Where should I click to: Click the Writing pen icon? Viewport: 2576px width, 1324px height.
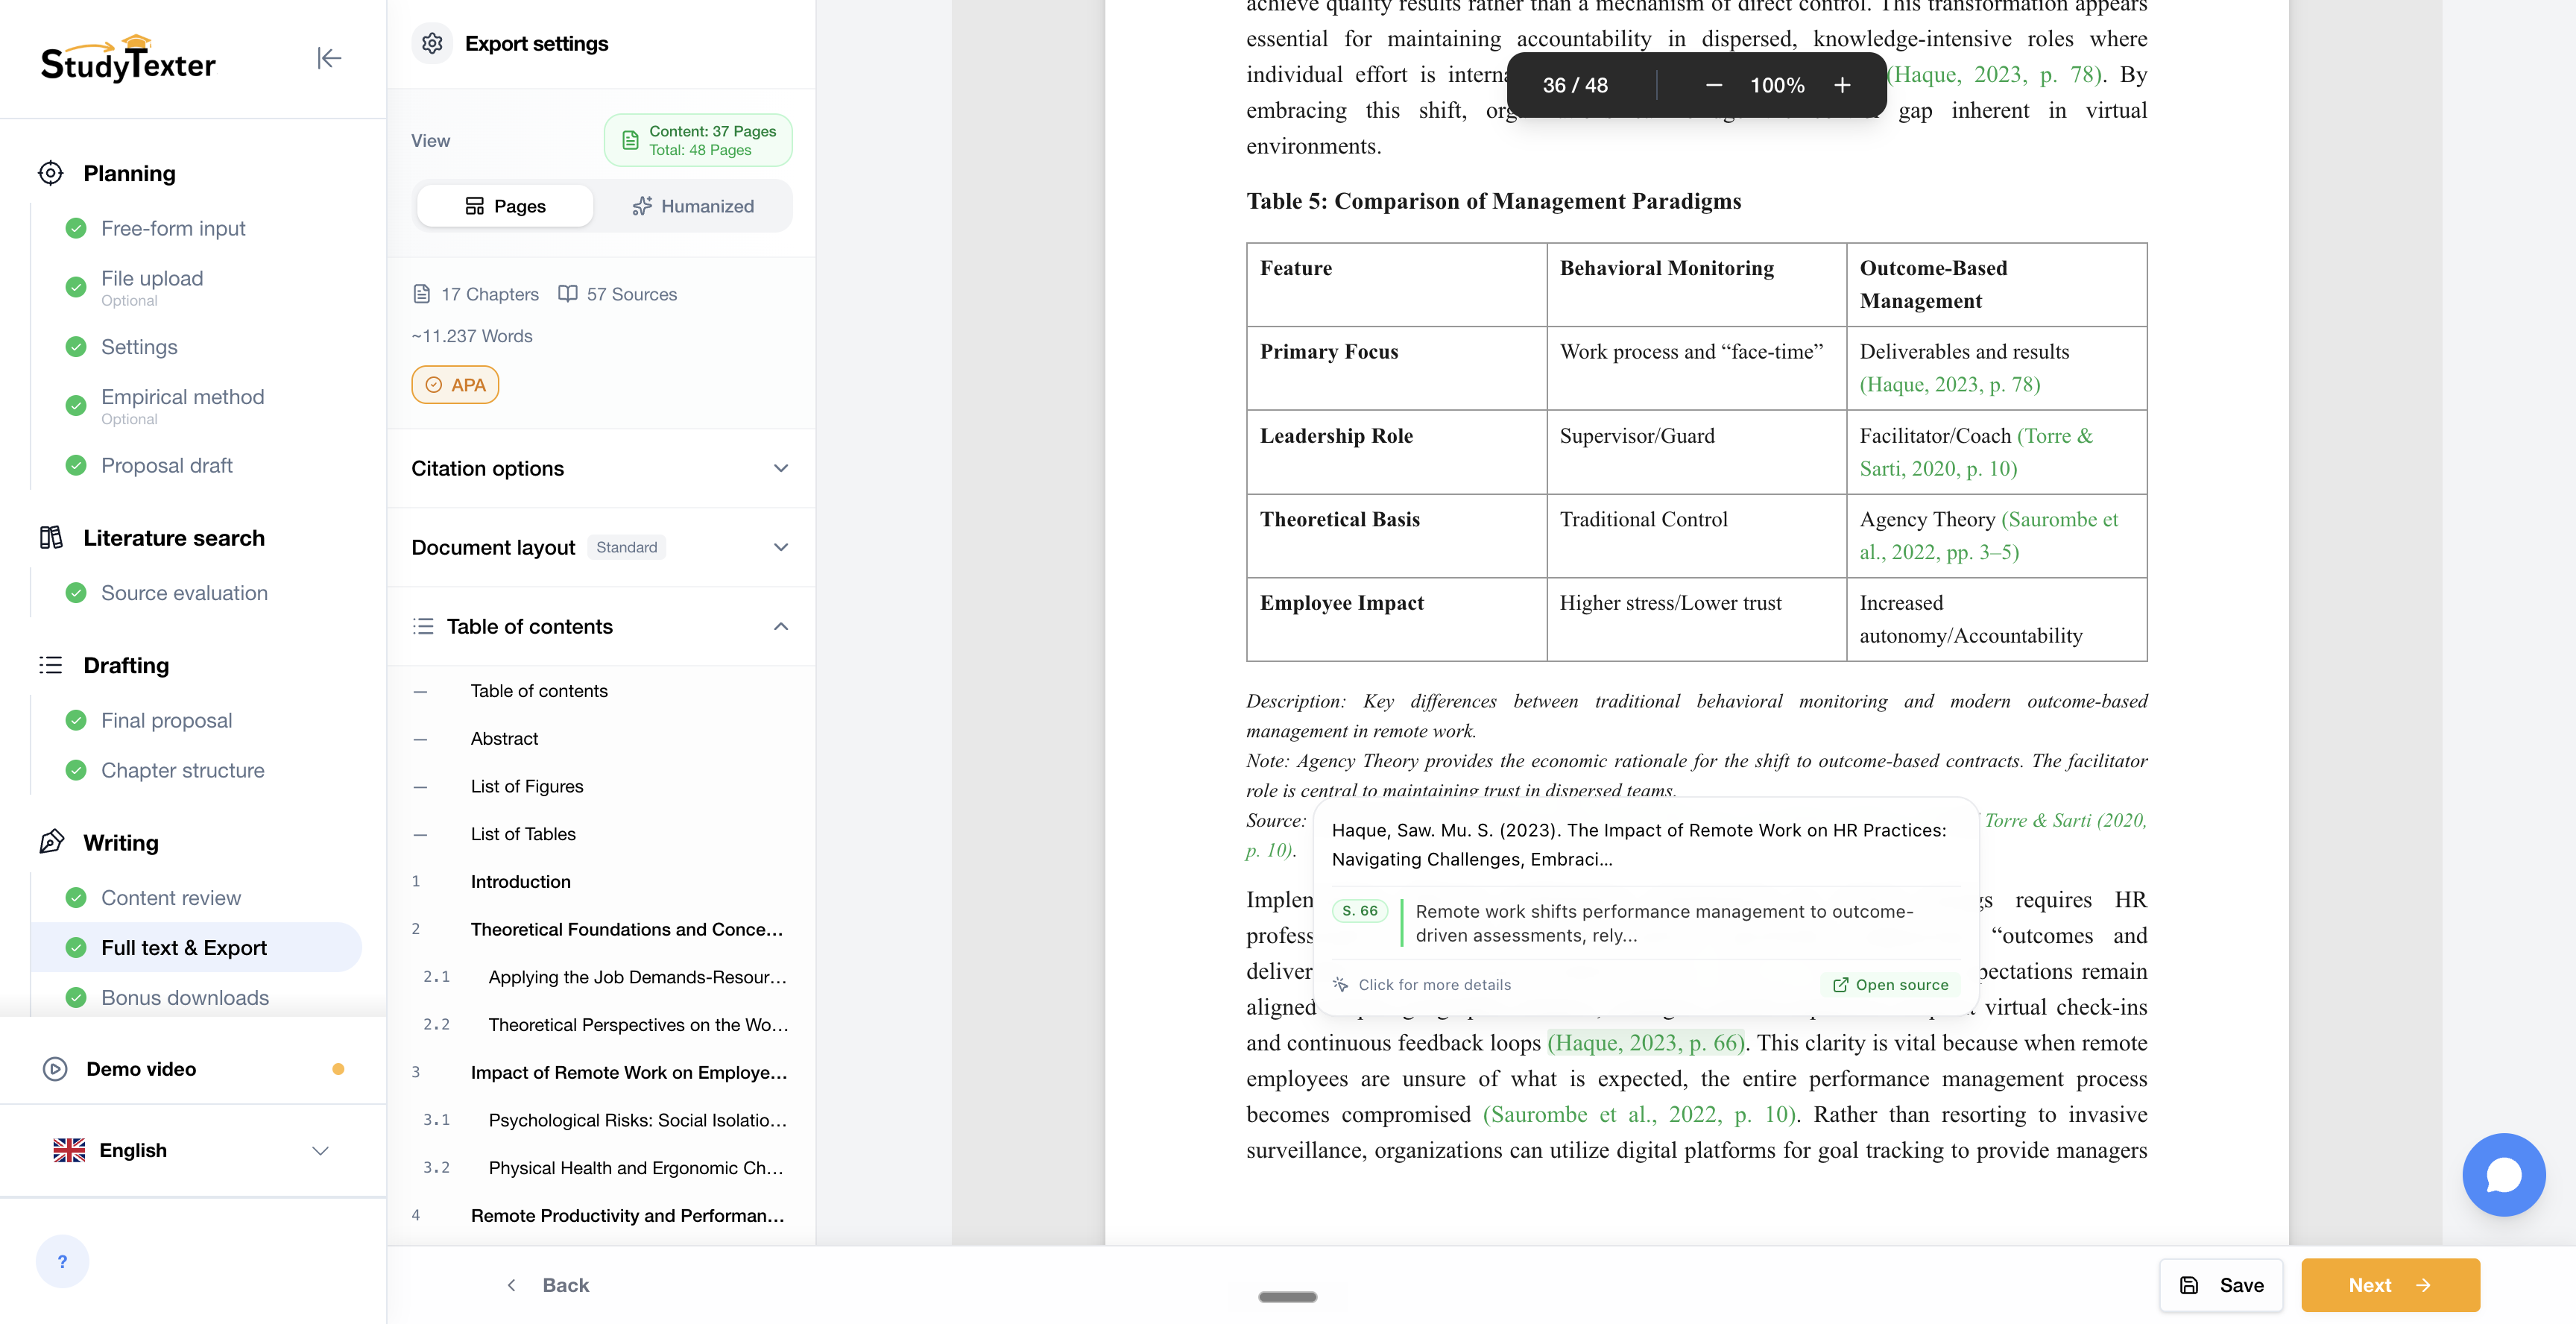(51, 842)
